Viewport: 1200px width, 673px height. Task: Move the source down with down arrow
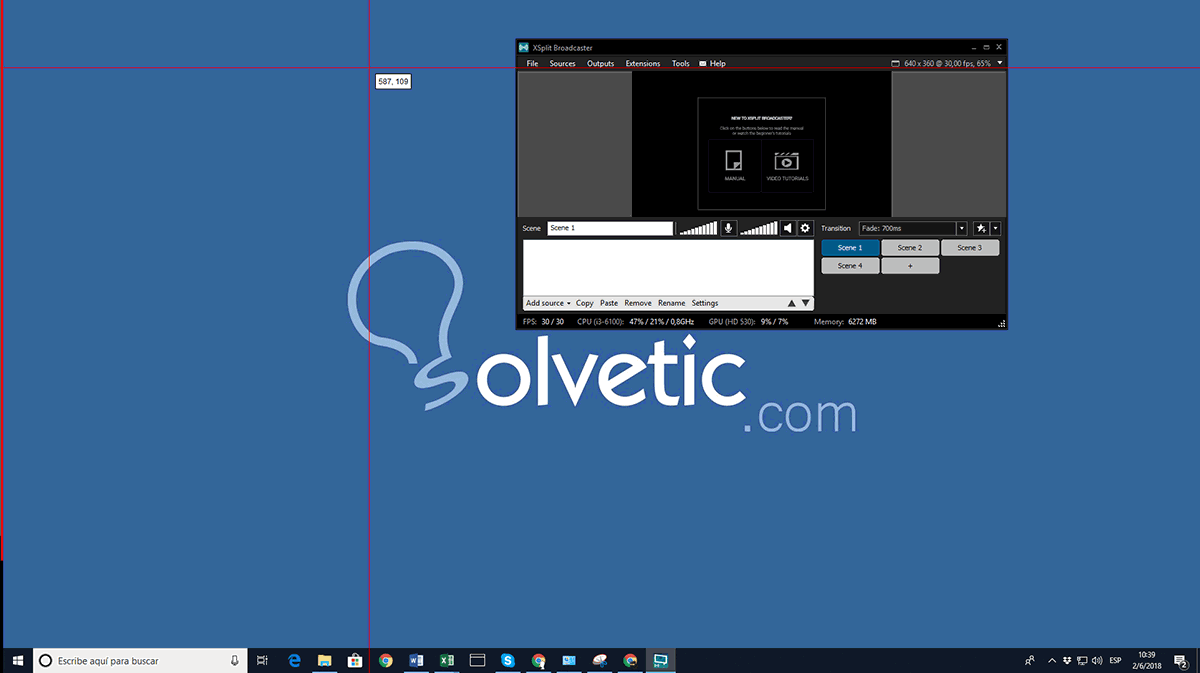click(805, 303)
